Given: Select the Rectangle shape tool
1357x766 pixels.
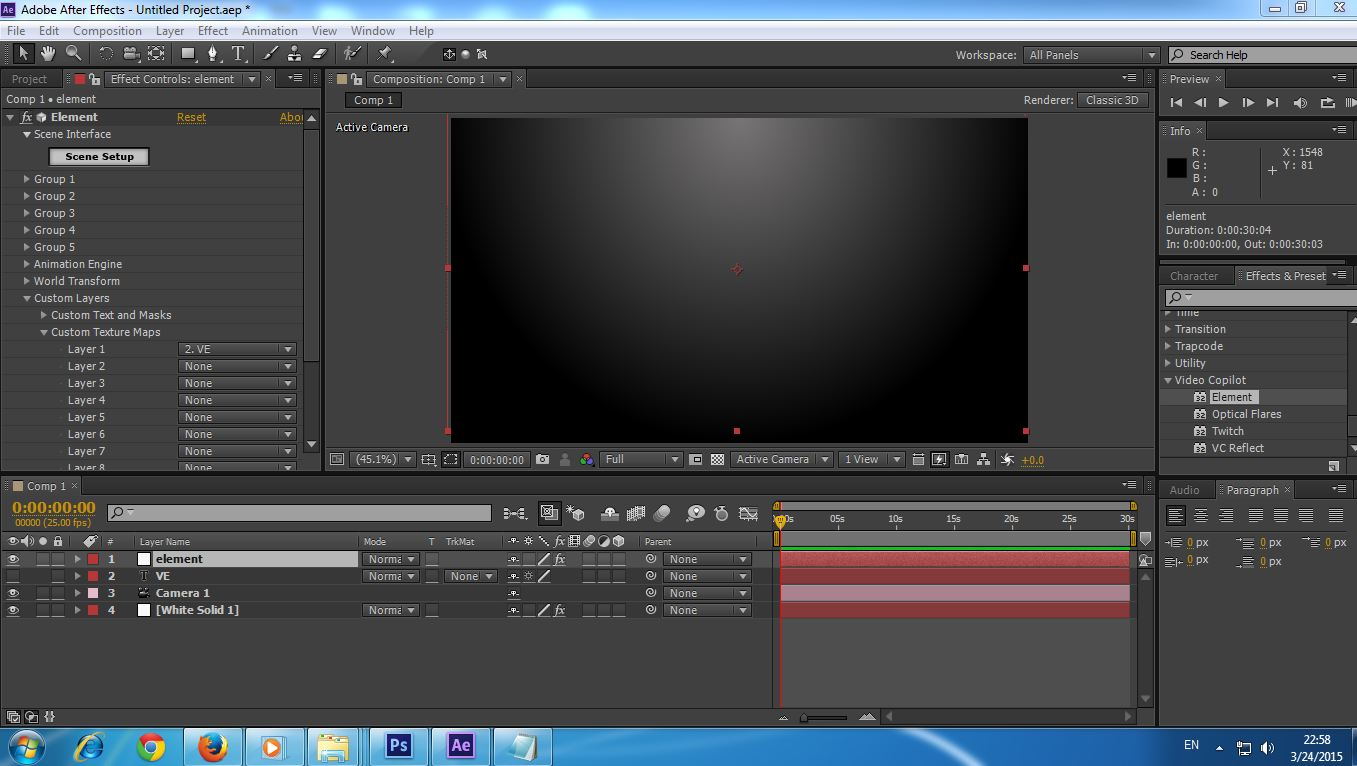Looking at the screenshot, I should click(x=187, y=54).
